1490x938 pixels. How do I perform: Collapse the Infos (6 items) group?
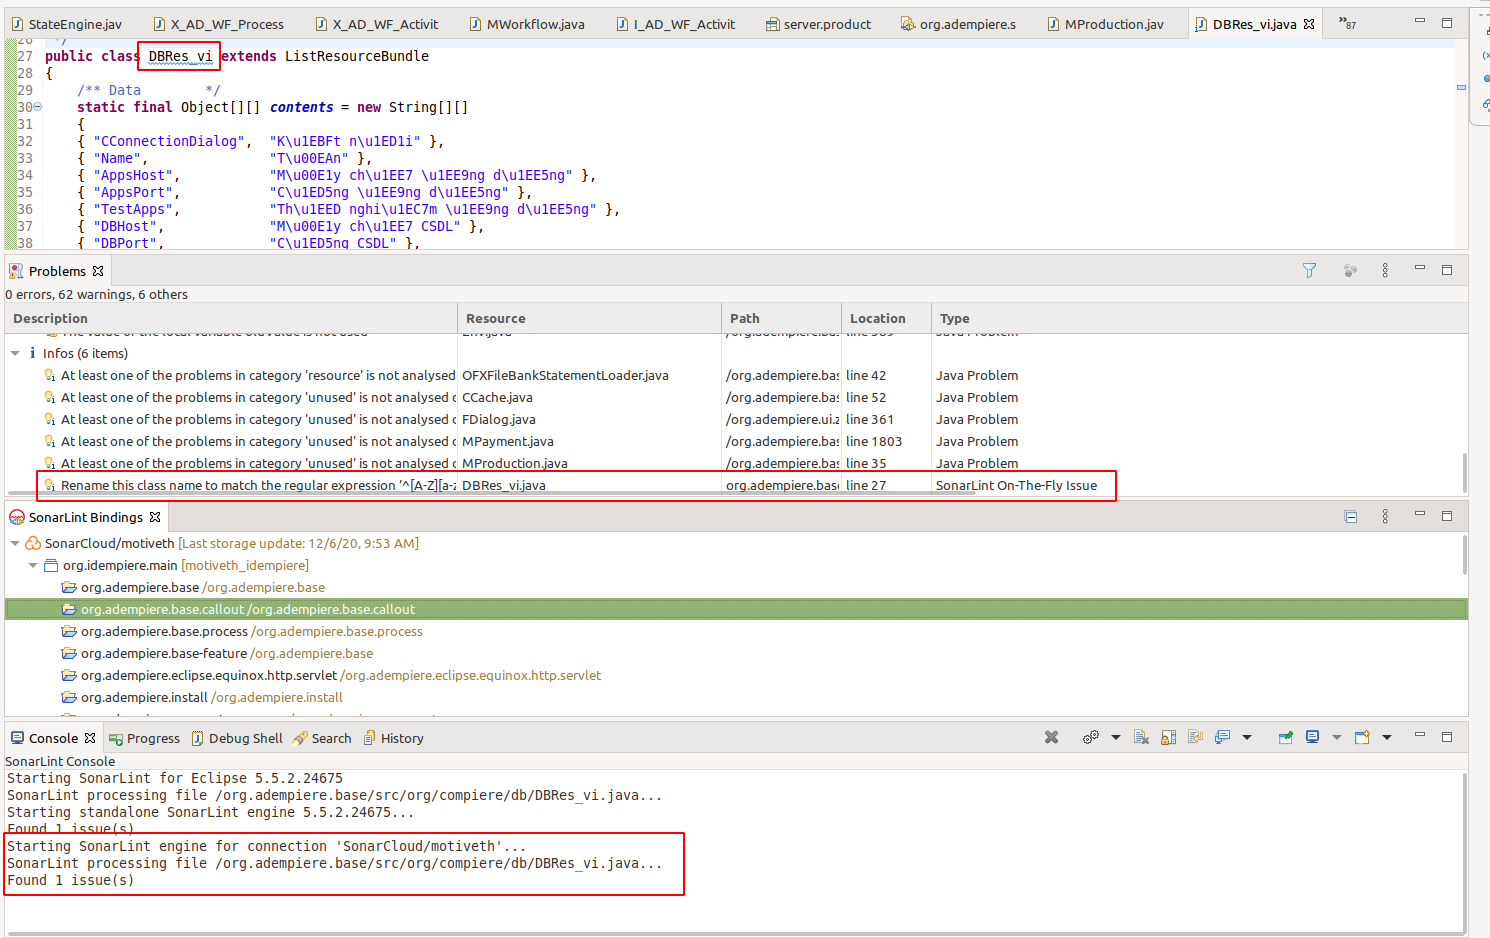click(x=15, y=353)
